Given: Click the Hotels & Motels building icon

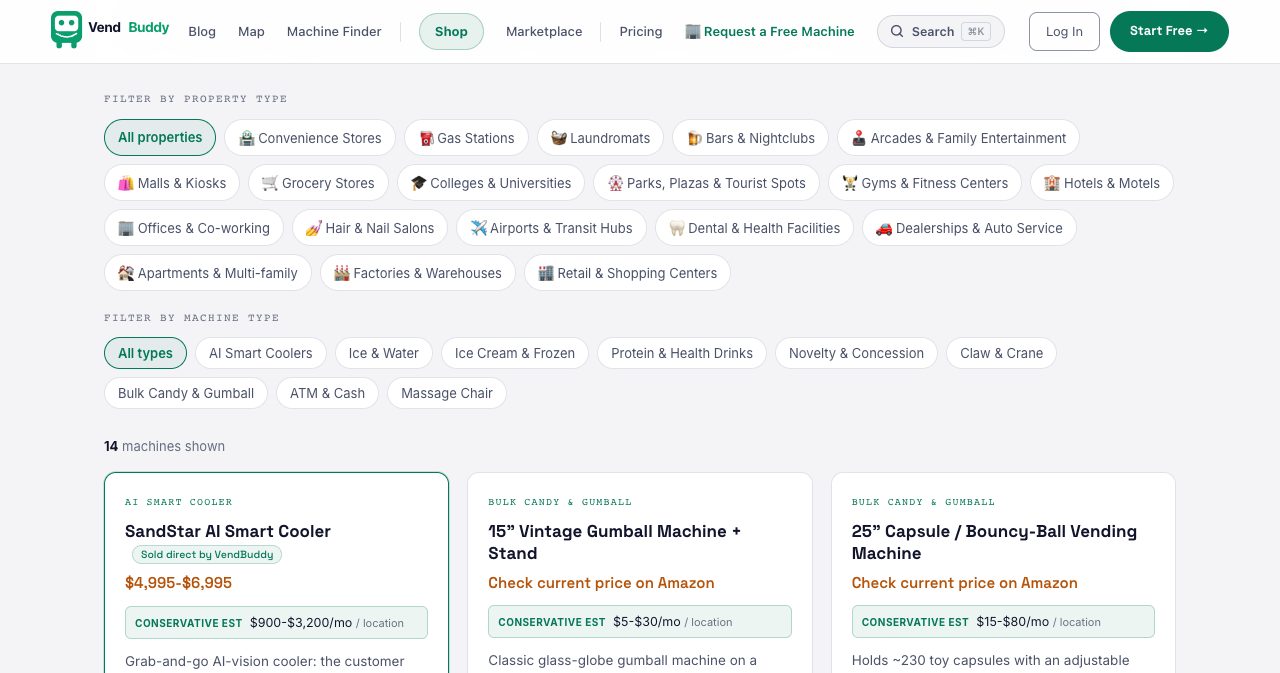Looking at the screenshot, I should point(1052,183).
